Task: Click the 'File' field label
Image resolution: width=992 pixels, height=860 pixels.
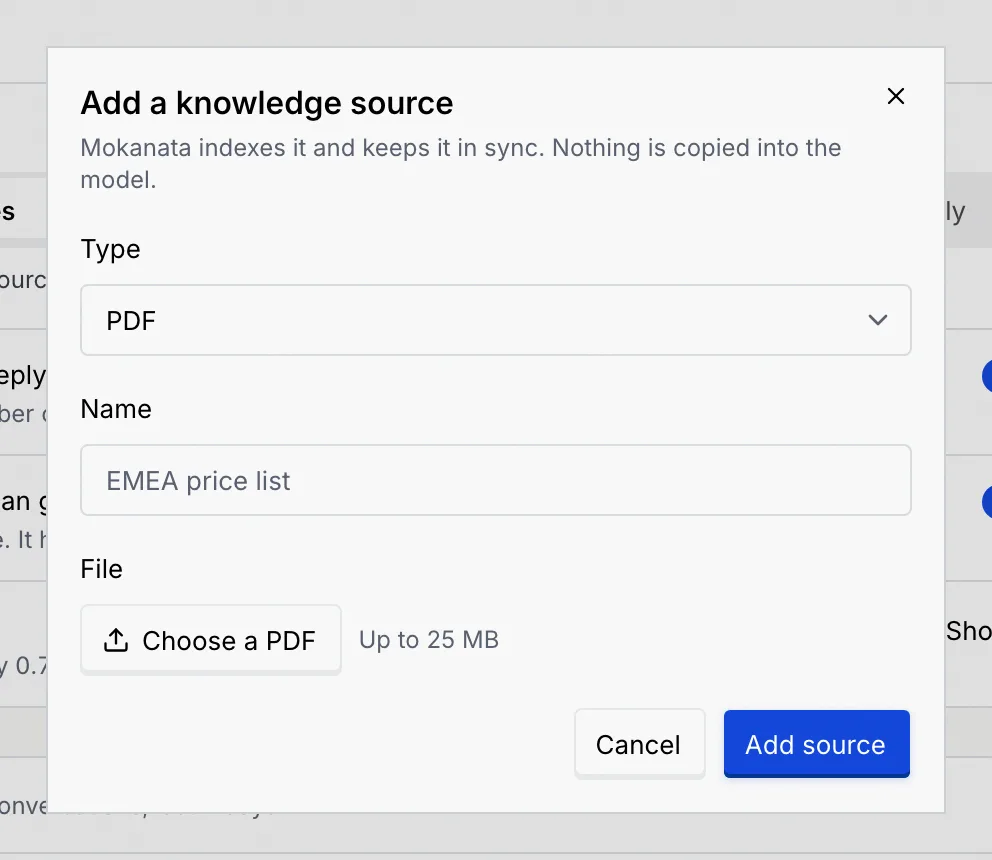Action: tap(101, 569)
